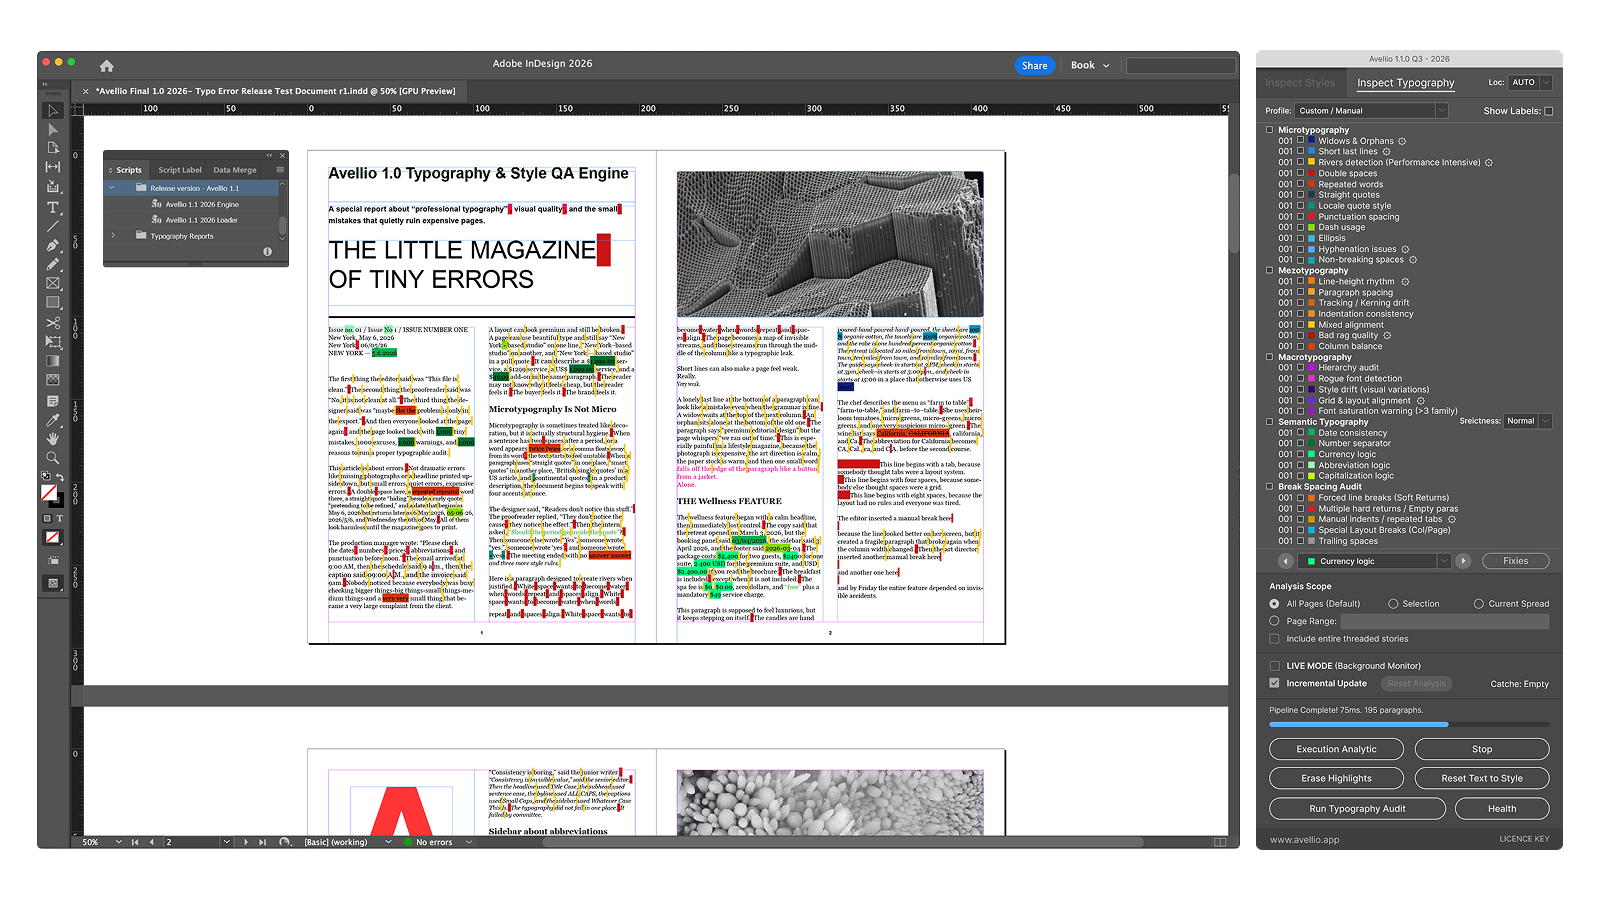The image size is (1600, 900).
Task: Open settings gear for Widows & Orphans
Action: (x=1402, y=141)
